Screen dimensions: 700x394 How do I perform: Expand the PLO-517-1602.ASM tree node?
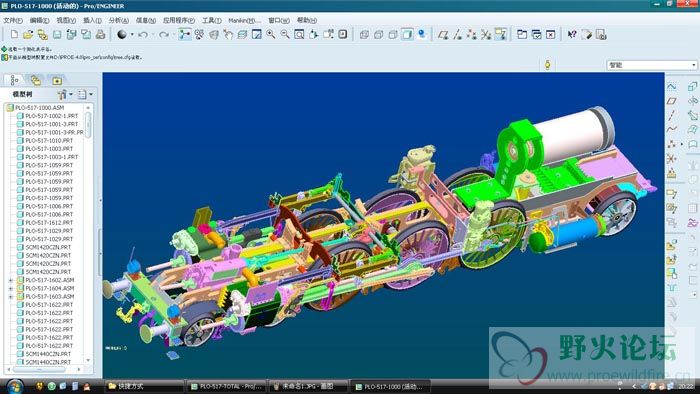tap(10, 280)
